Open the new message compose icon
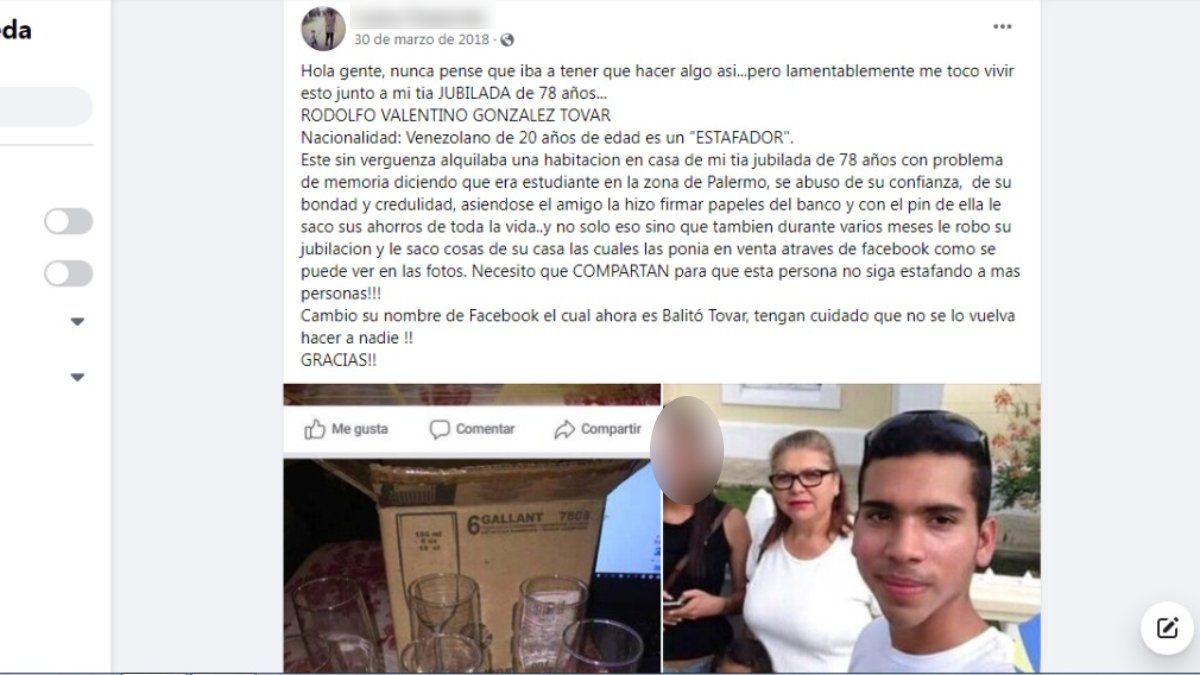Screen dimensions: 1200x675 click(1167, 628)
